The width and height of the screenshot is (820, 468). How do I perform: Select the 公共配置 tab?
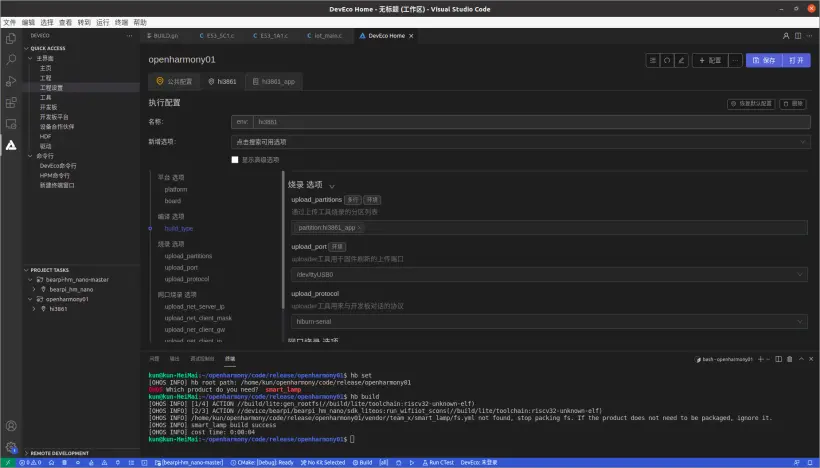[x=174, y=82]
